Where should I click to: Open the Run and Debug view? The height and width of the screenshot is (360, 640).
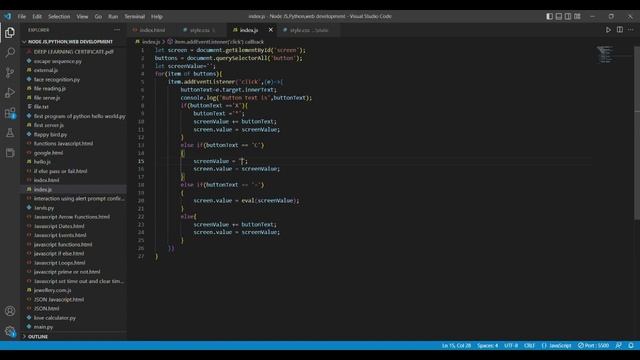click(x=10, y=93)
